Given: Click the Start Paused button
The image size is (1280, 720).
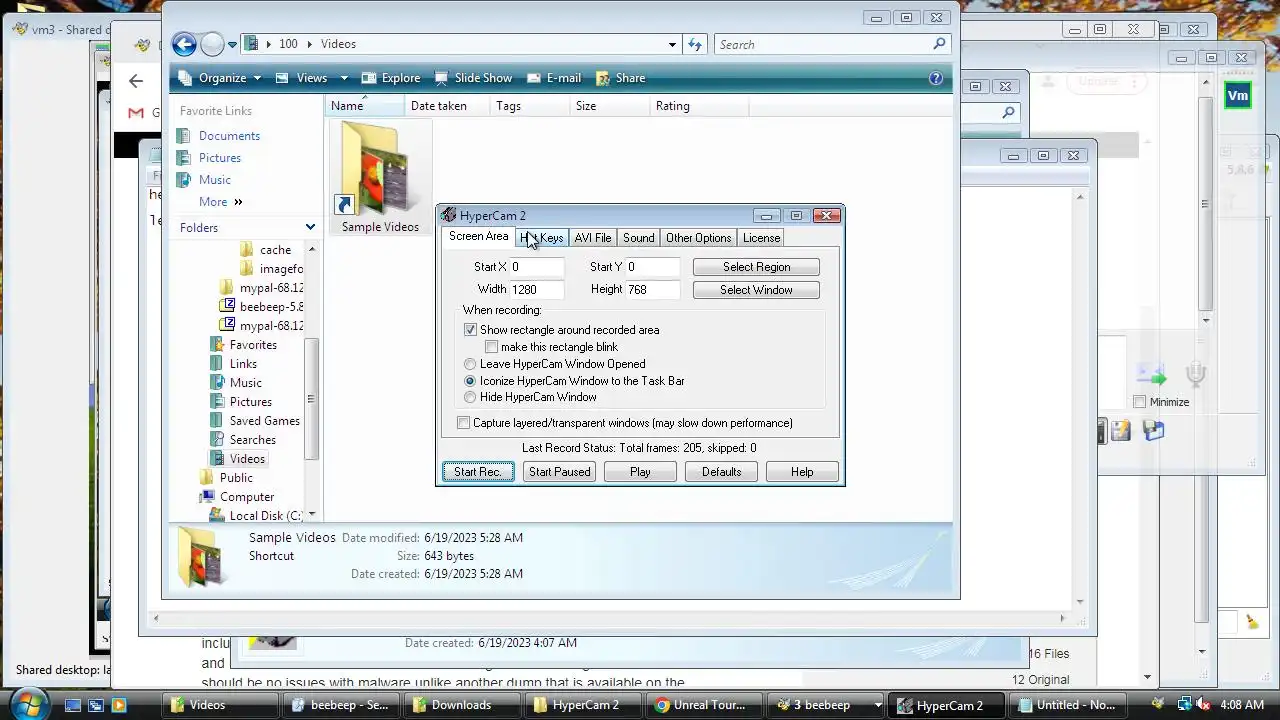Looking at the screenshot, I should (x=559, y=472).
